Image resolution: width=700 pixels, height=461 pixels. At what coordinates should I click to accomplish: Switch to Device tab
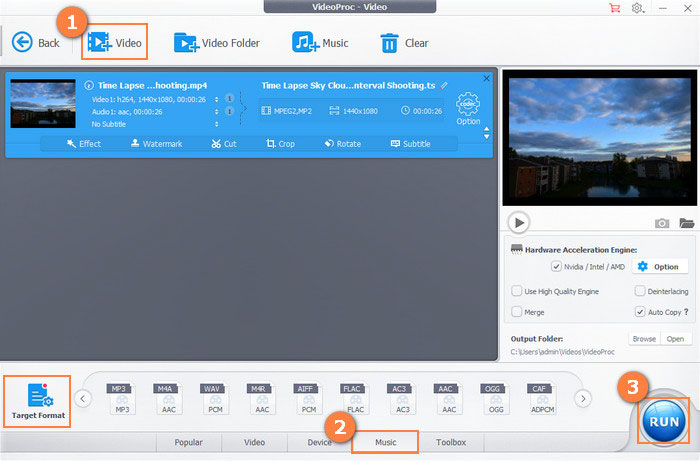320,442
